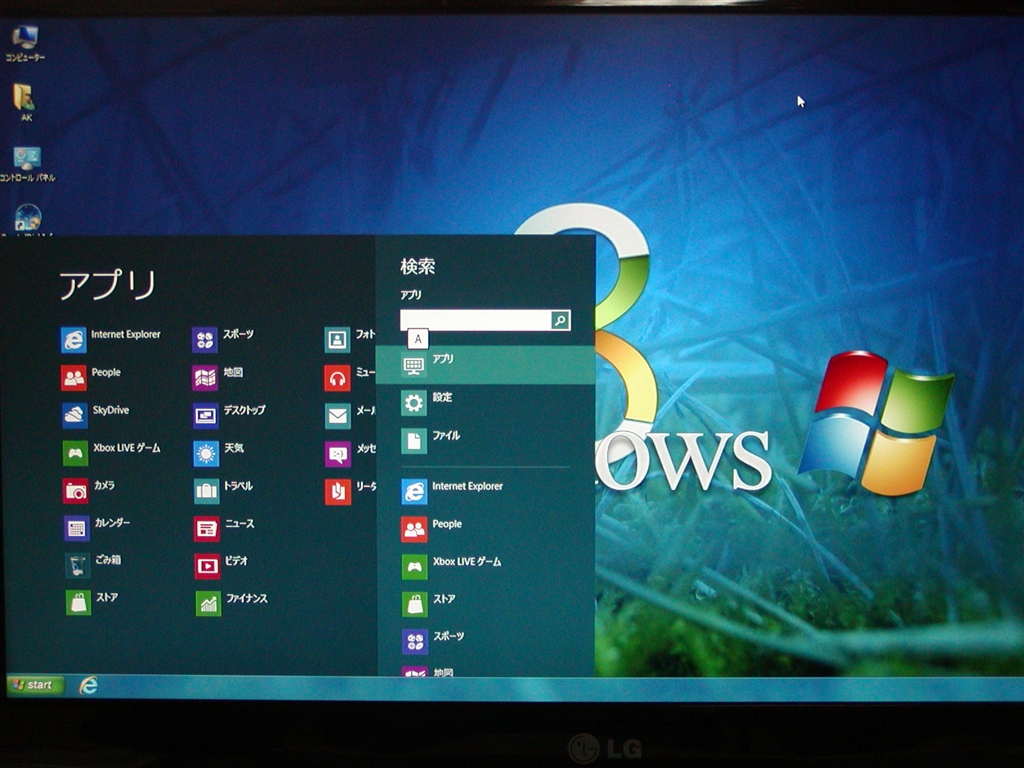Focus the search text input field
This screenshot has width=1024, height=768.
(x=475, y=320)
